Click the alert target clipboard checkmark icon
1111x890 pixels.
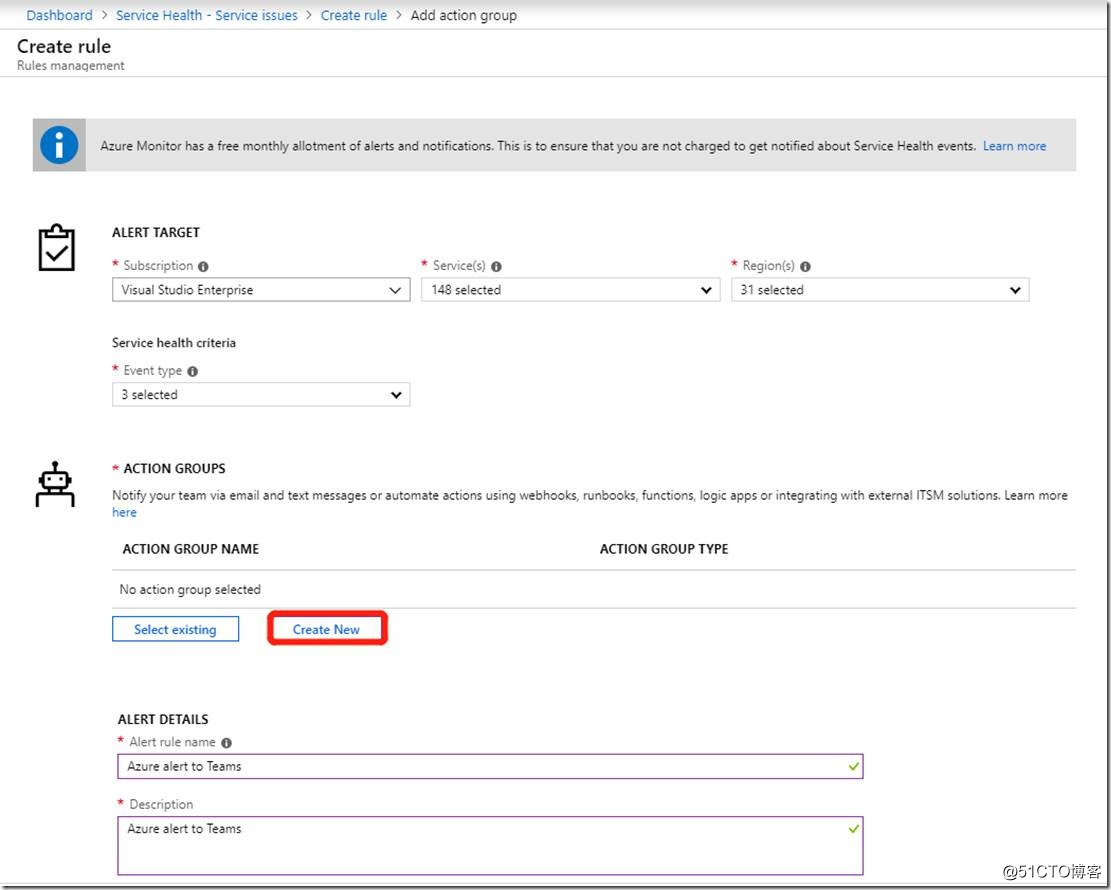57,247
